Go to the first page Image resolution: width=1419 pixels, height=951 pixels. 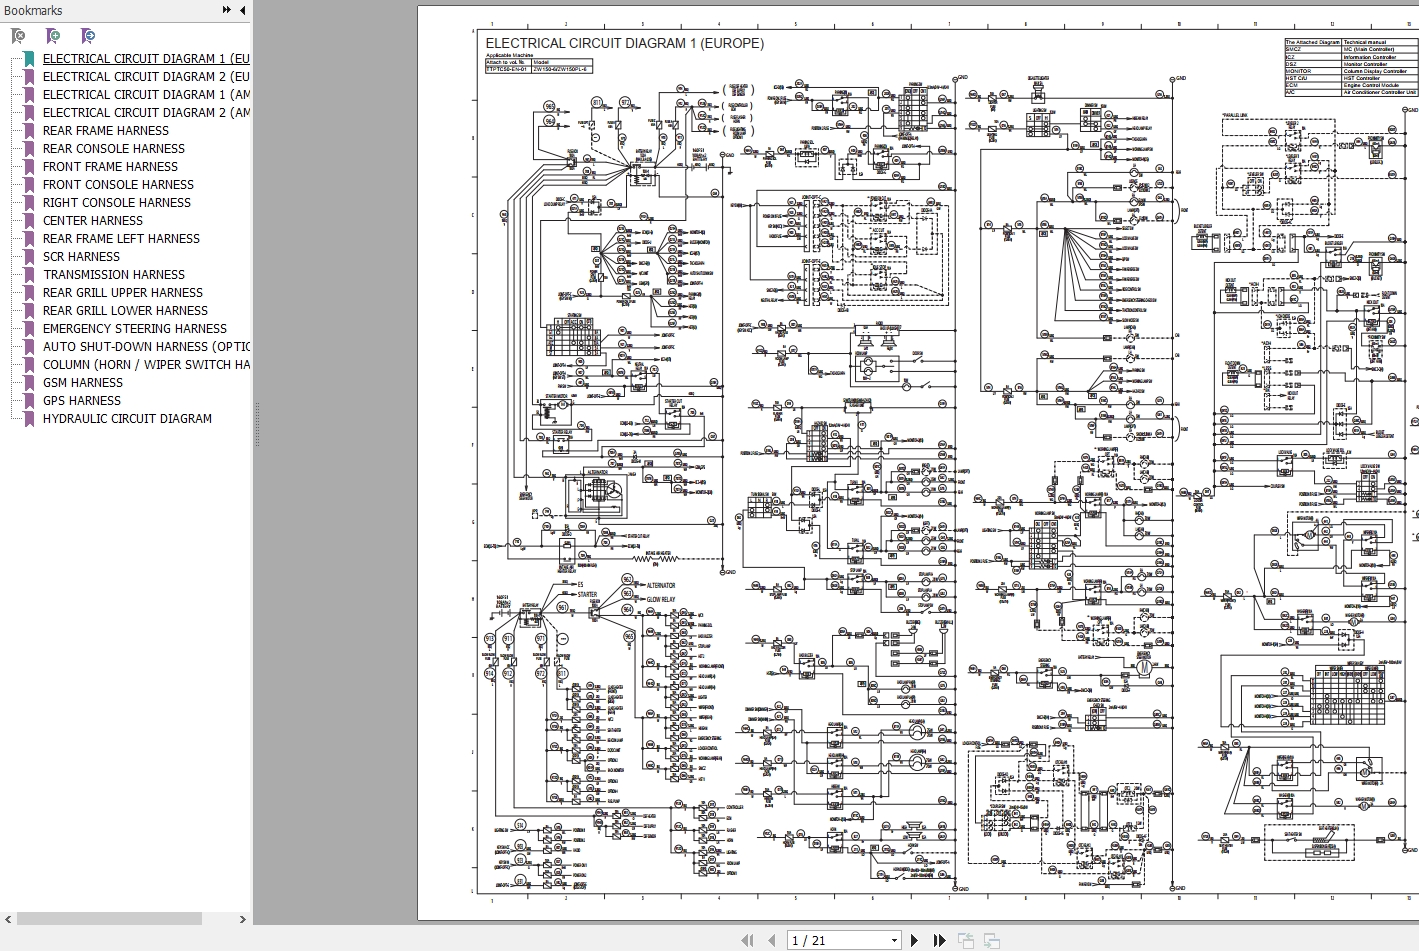click(747, 940)
